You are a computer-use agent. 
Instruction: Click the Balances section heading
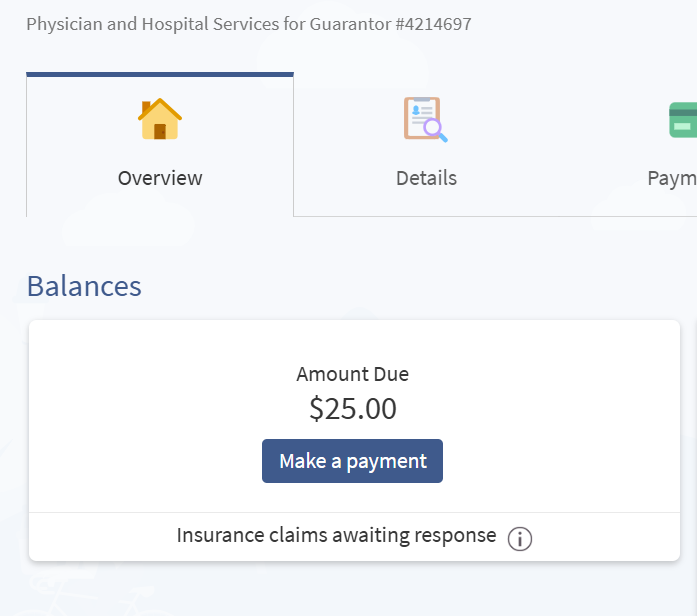coord(84,286)
